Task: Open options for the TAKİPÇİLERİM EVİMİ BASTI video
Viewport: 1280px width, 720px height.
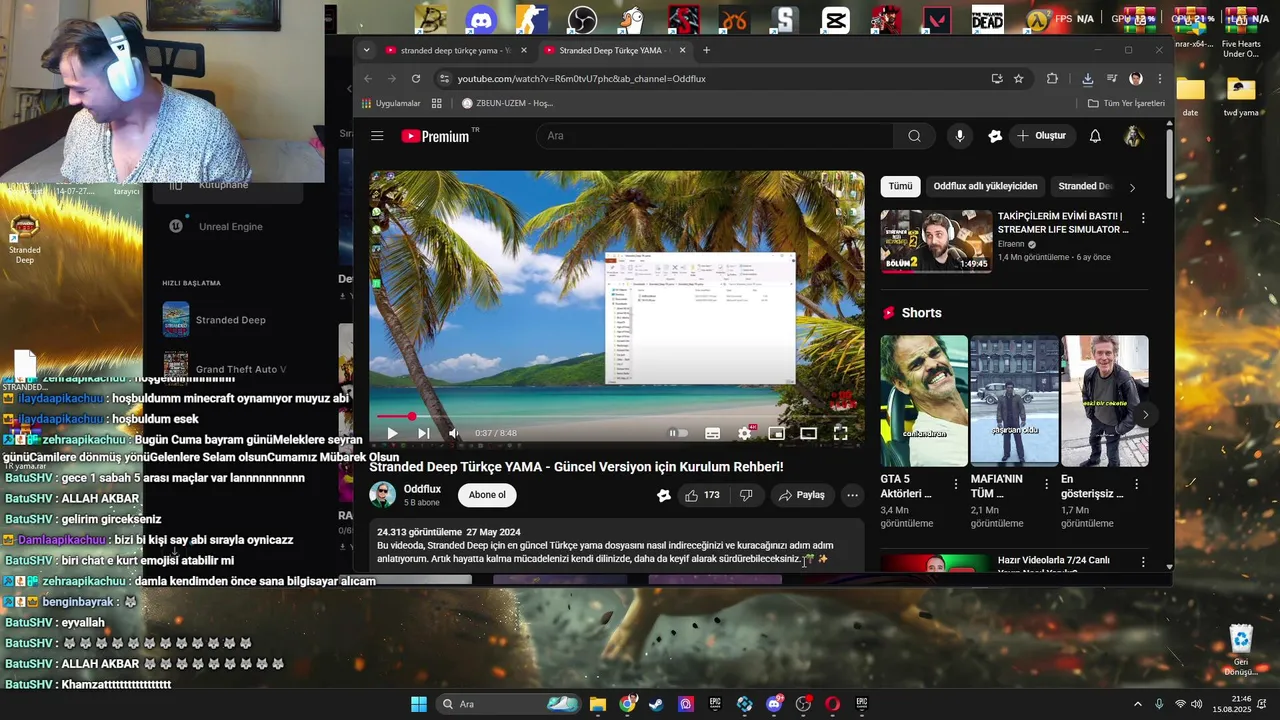Action: point(1143,218)
